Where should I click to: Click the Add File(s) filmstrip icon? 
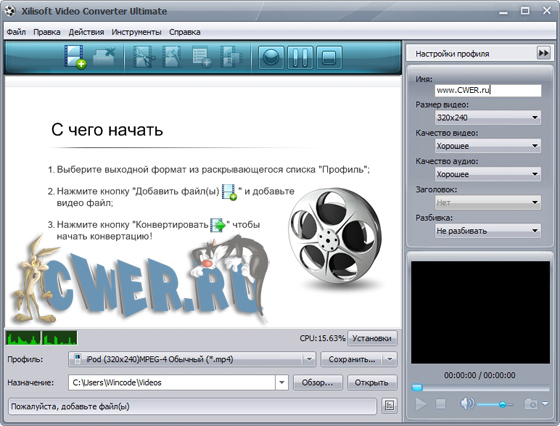(x=75, y=56)
